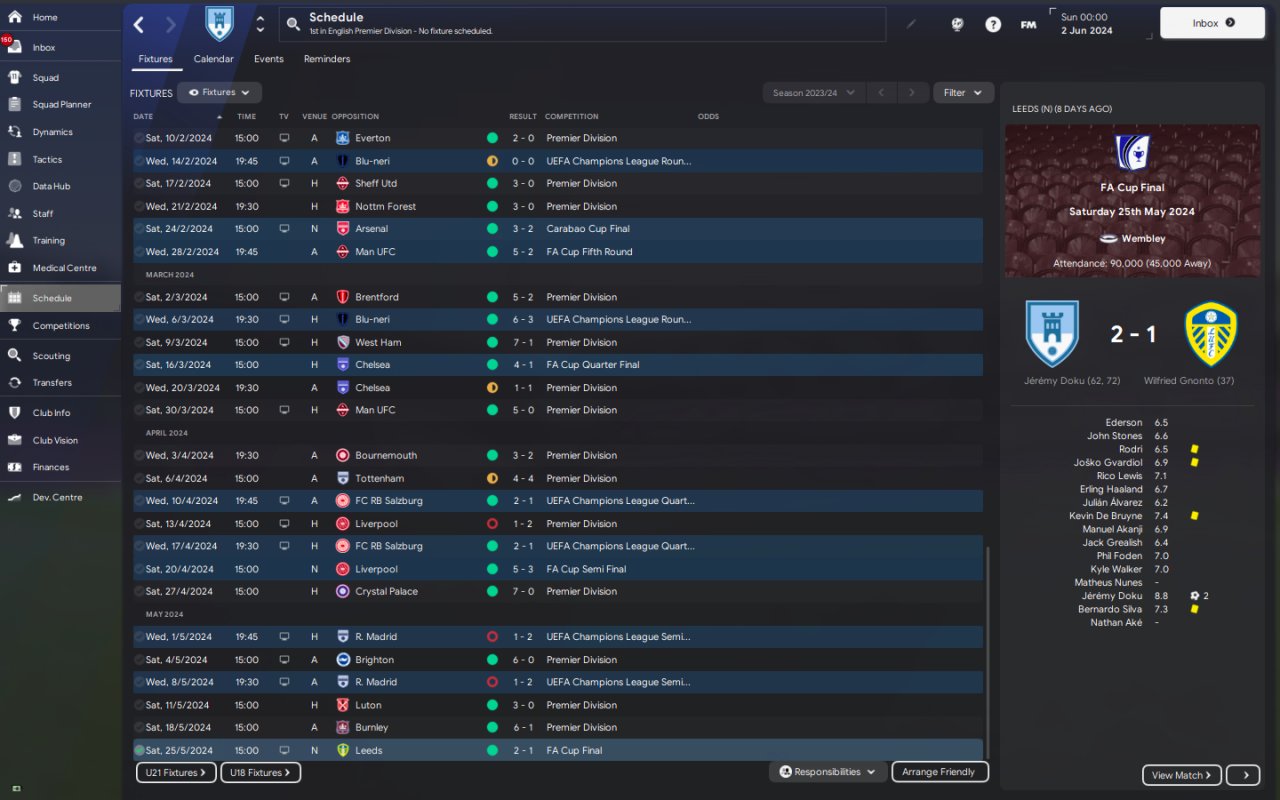Open the Filter dropdown
1280x800 pixels.
[964, 93]
